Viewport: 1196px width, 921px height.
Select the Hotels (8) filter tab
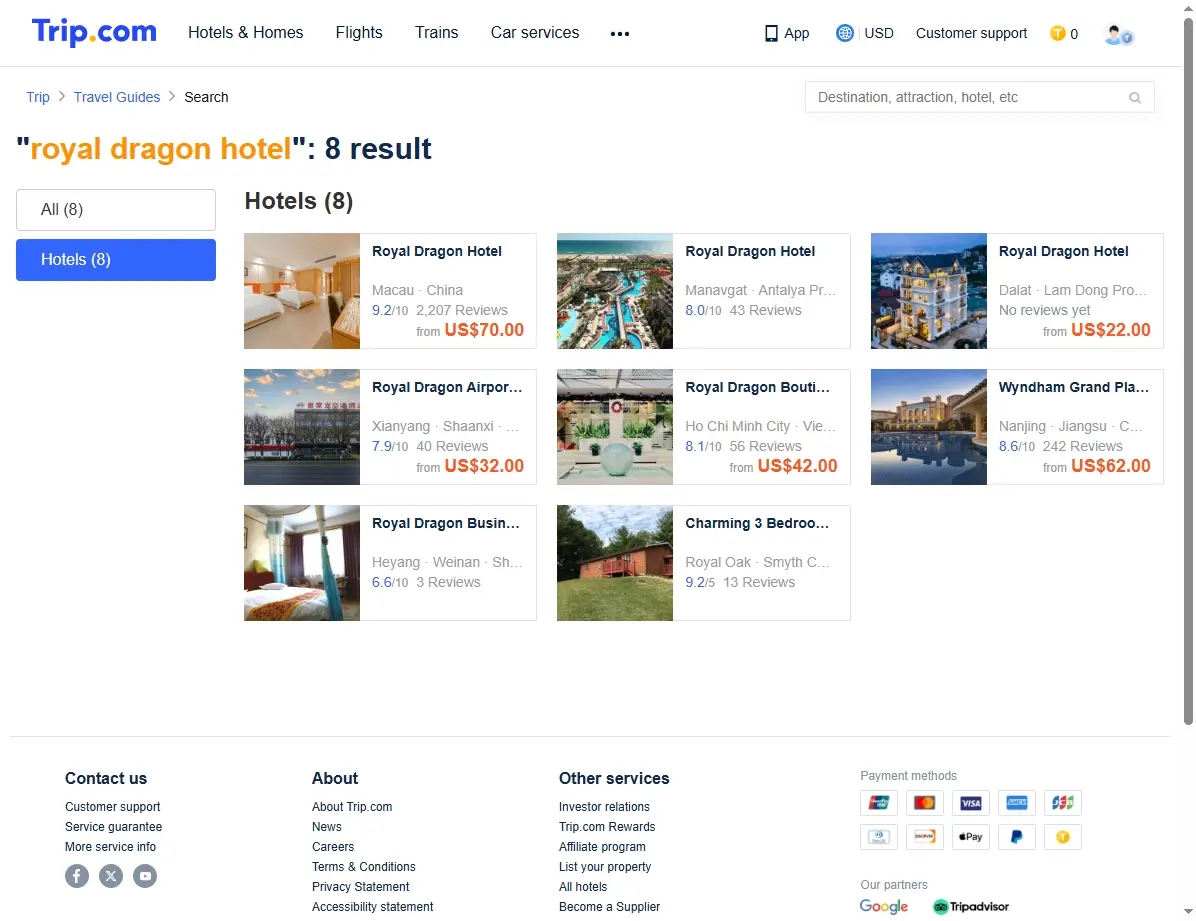(x=116, y=260)
